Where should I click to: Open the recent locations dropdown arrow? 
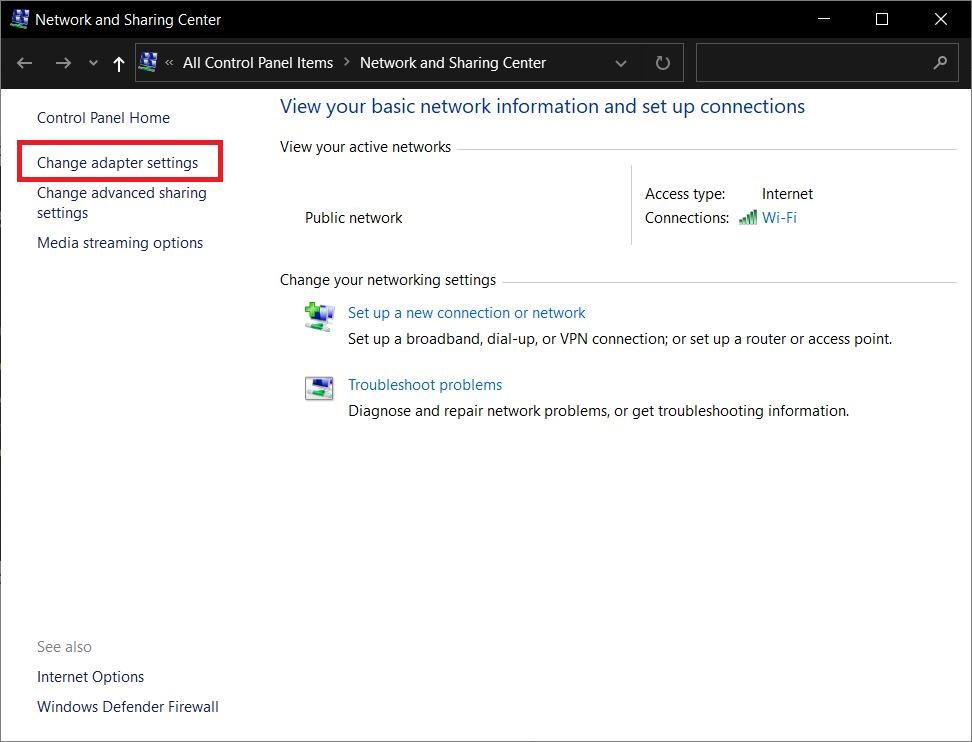click(x=93, y=63)
